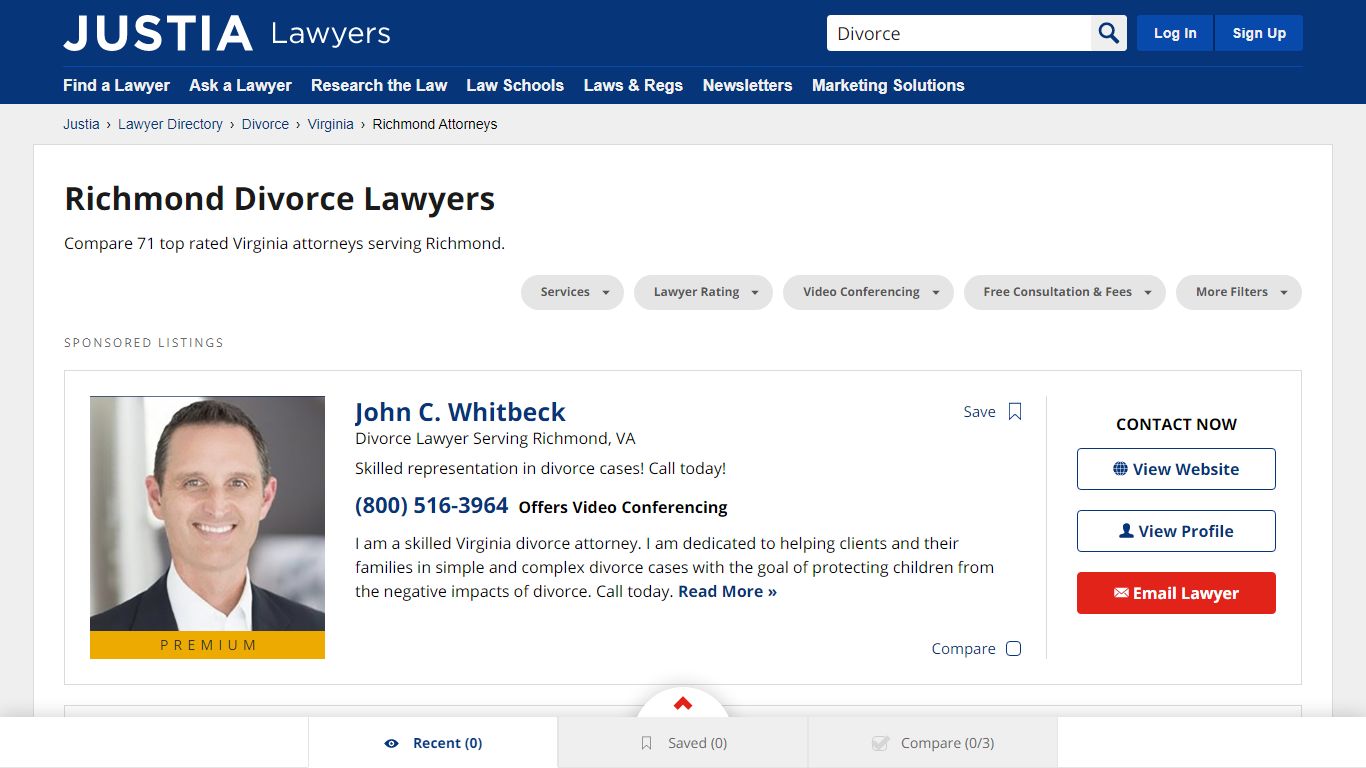Screen dimensions: 1366x768
Task: Click the search field containing Divorce
Action: (959, 33)
